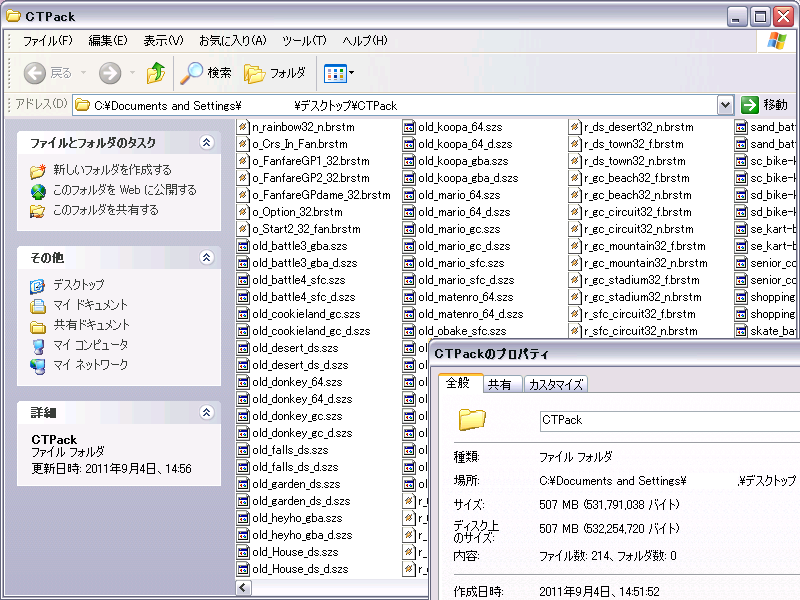This screenshot has height=600, width=800.
Task: Open the Forward button history dropdown arrow
Action: click(132, 73)
